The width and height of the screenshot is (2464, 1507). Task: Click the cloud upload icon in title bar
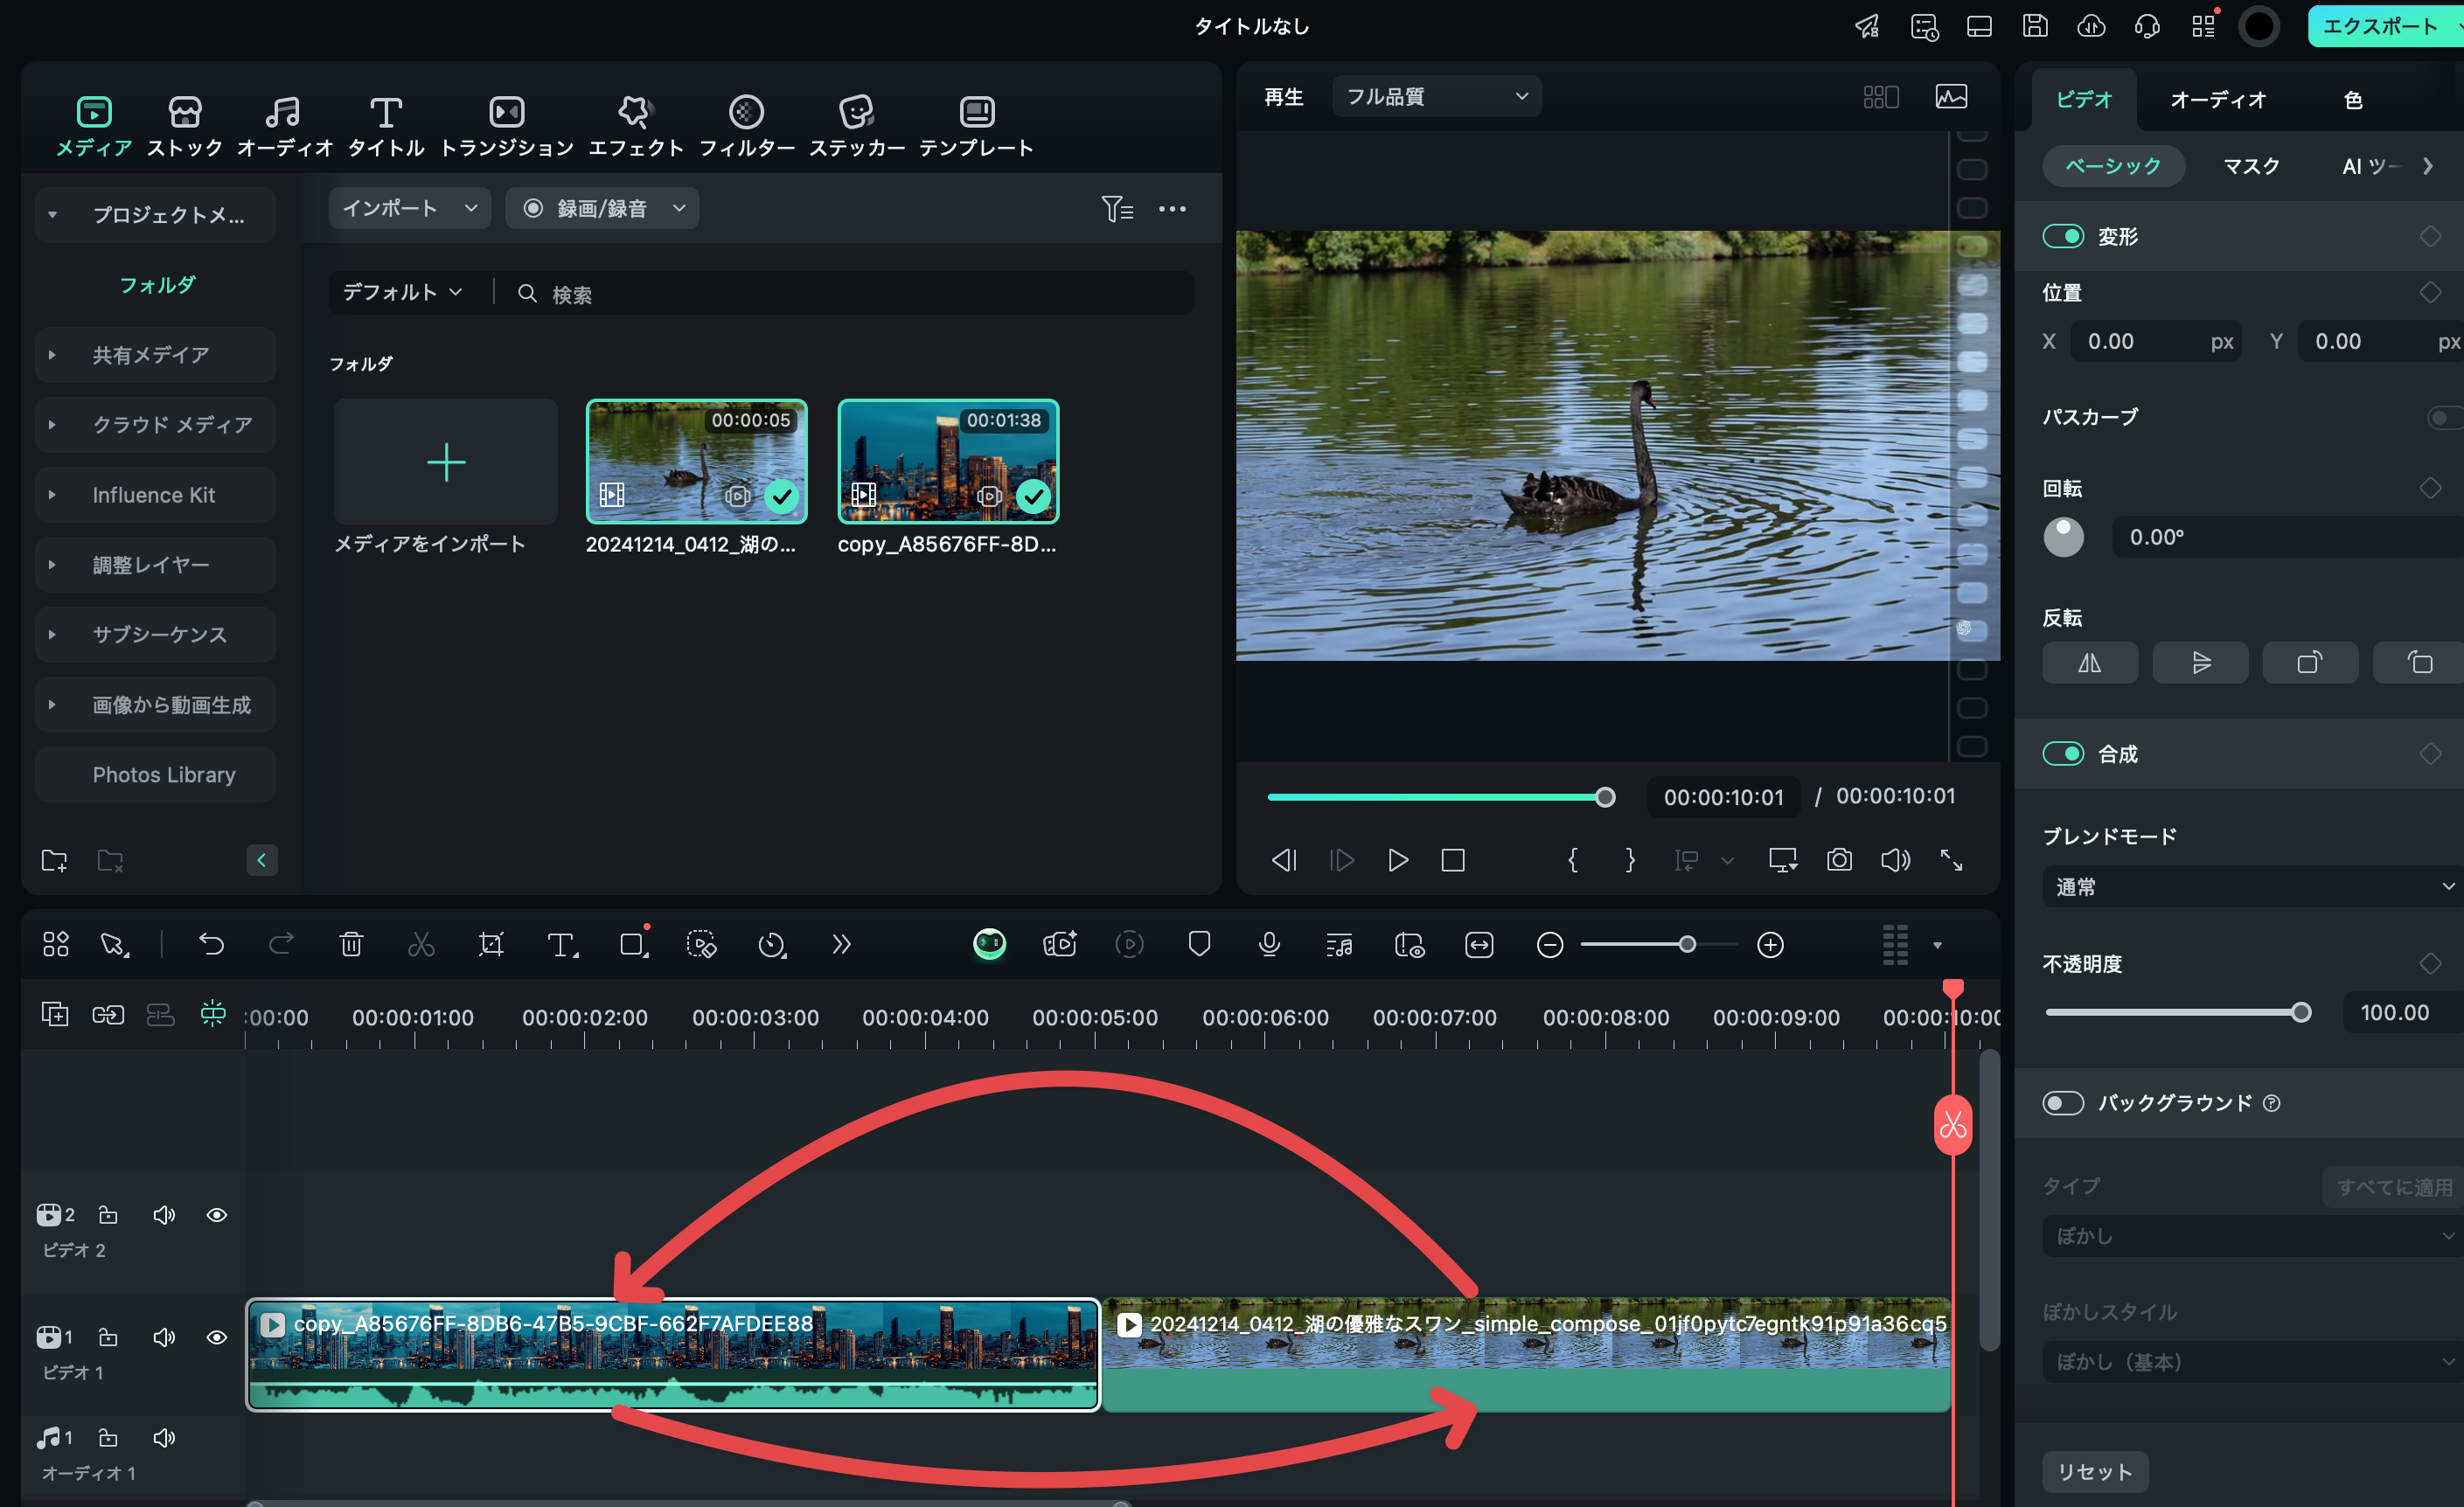[2091, 26]
